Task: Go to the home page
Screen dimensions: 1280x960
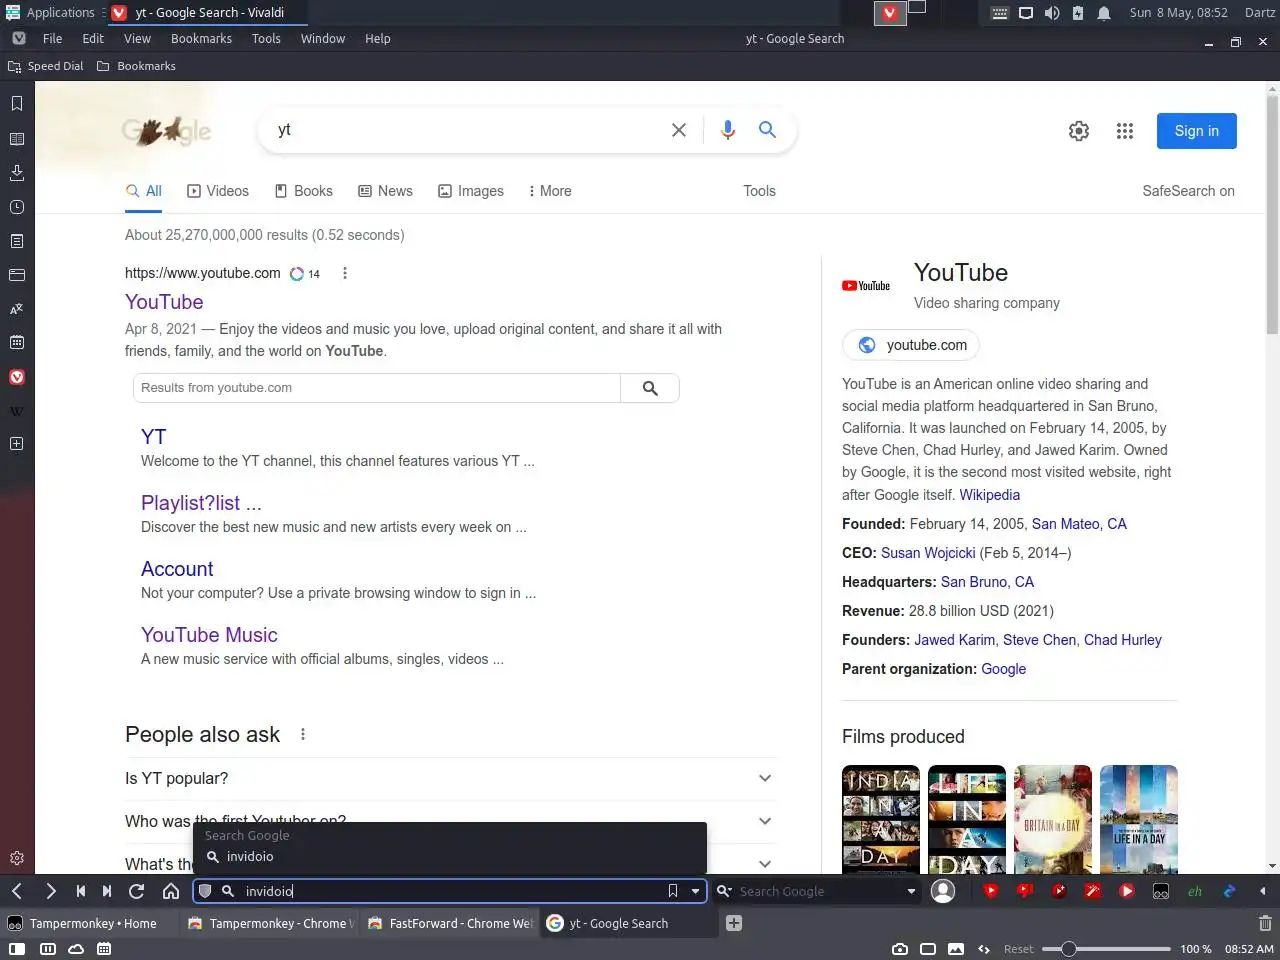Action: coord(171,891)
